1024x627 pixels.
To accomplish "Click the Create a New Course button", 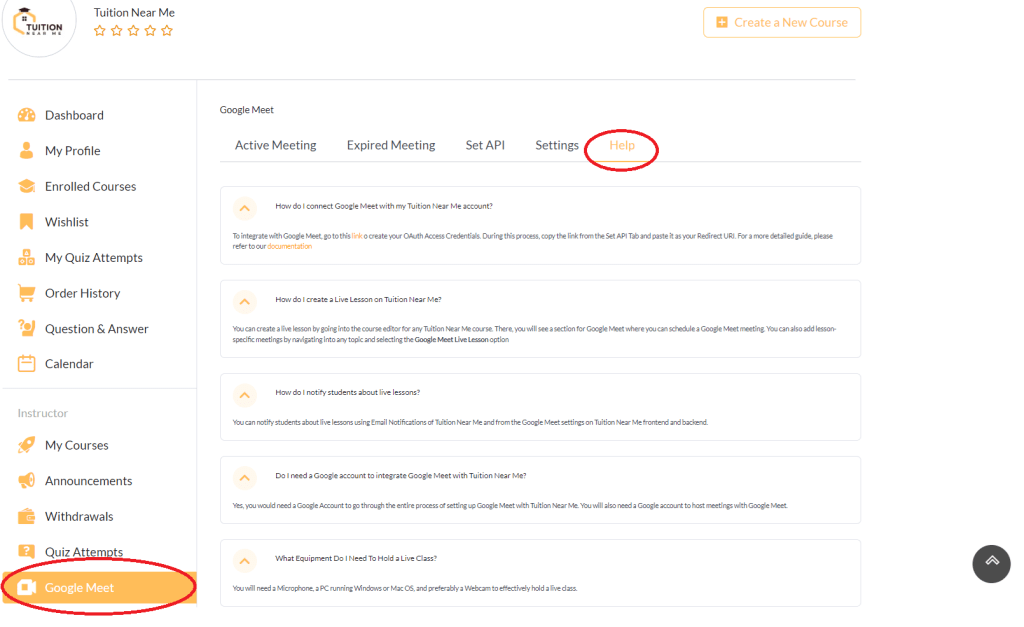I will tap(781, 22).
